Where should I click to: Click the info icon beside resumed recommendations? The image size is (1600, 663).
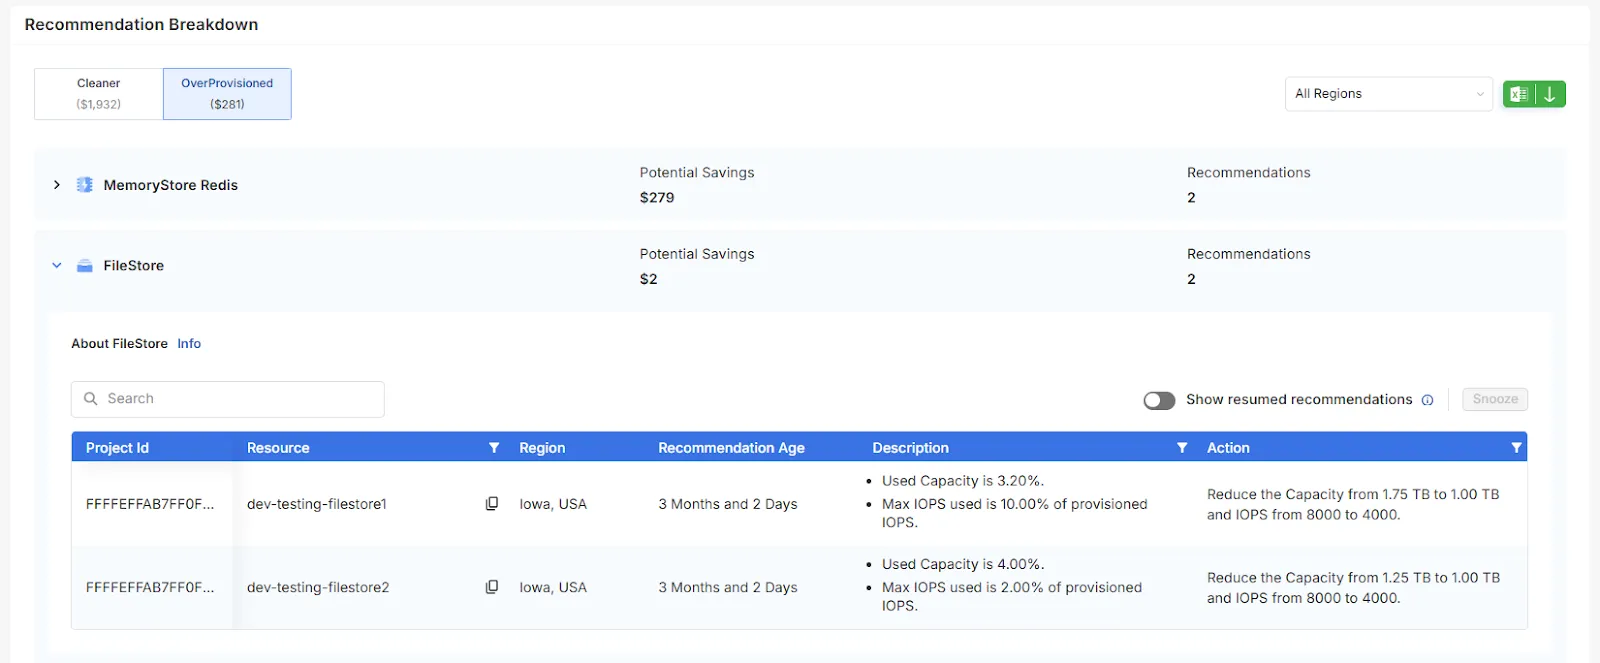click(1427, 400)
